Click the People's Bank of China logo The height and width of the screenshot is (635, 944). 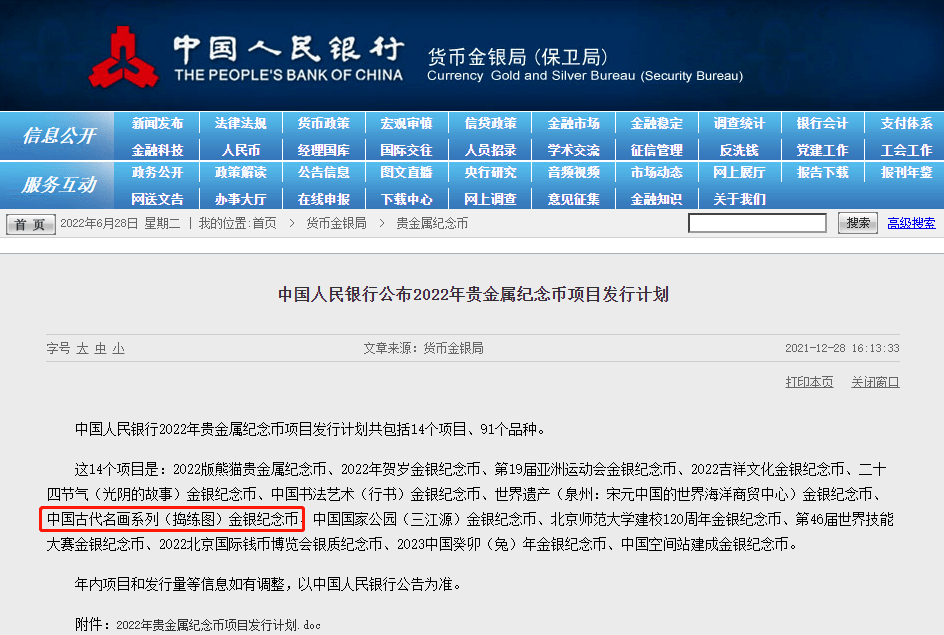click(x=124, y=57)
